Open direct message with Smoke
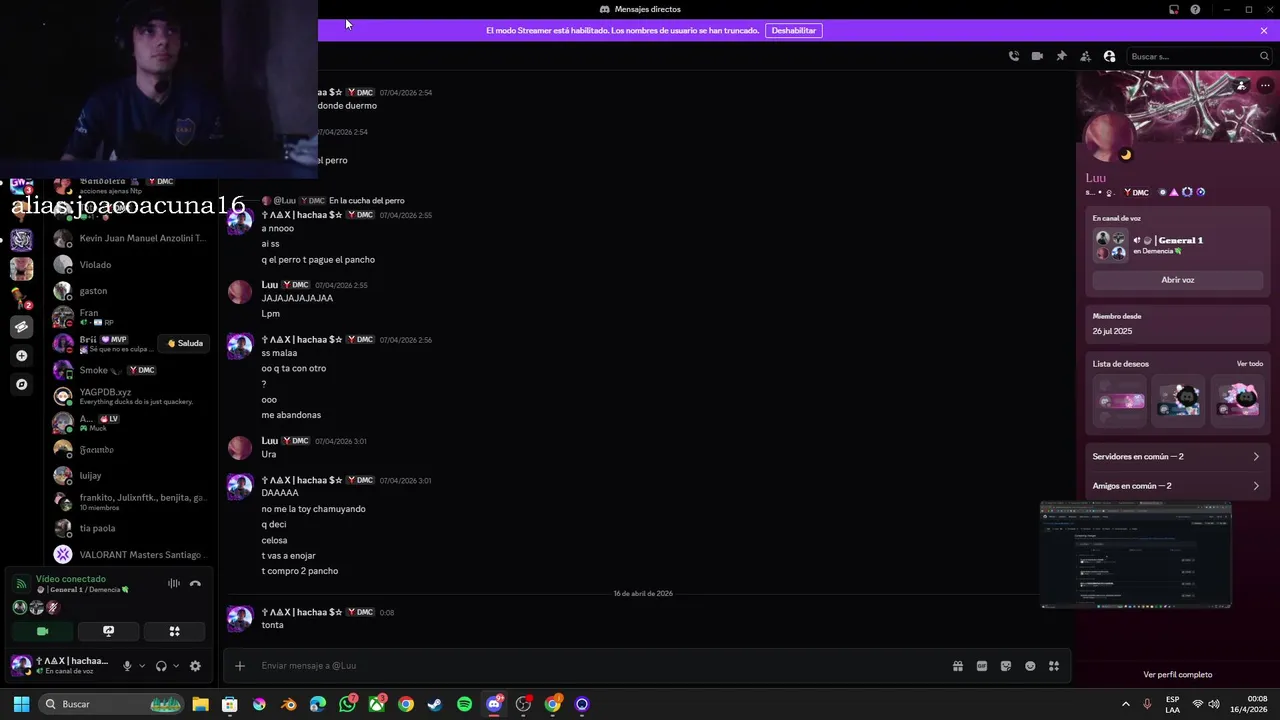Viewport: 1280px width, 720px height. pyautogui.click(x=131, y=370)
